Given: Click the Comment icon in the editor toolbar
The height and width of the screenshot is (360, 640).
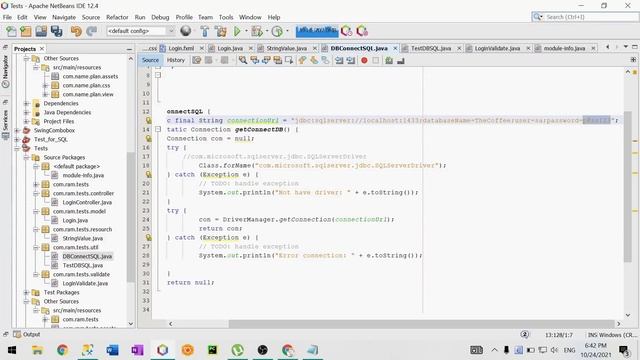Looking at the screenshot, I should [x=389, y=60].
